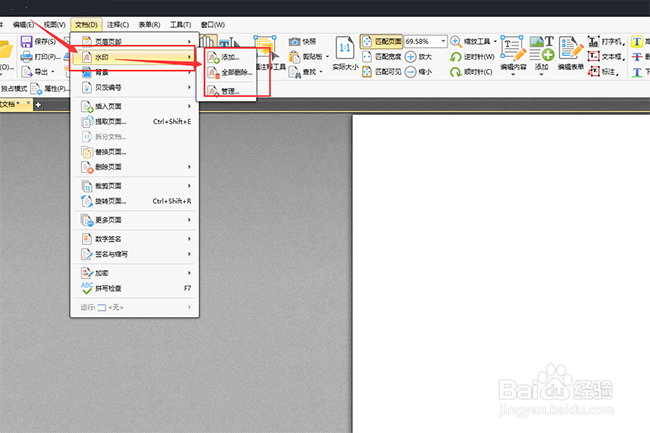The width and height of the screenshot is (650, 433).
Task: Open the Edit (编辑(E)) menu
Action: [x=23, y=25]
